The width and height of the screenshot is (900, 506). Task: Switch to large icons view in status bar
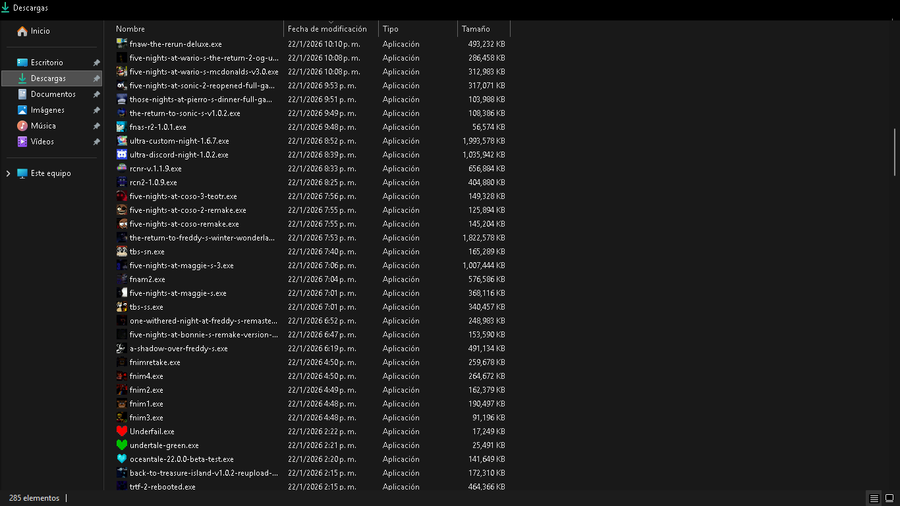point(889,498)
